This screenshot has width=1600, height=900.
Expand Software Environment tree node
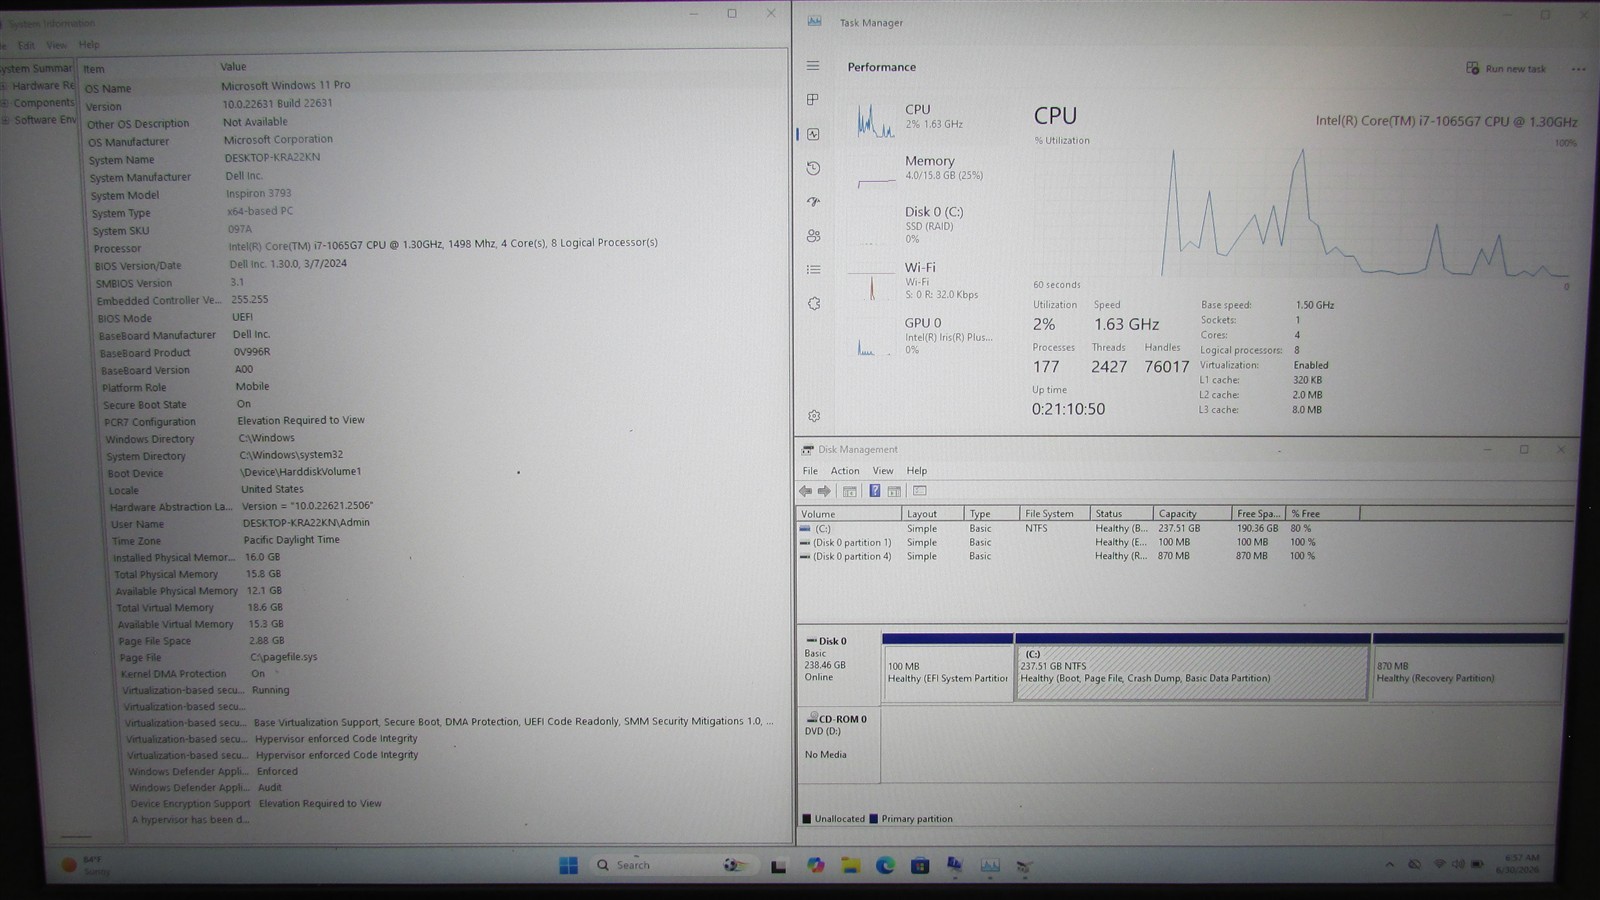pos(5,120)
